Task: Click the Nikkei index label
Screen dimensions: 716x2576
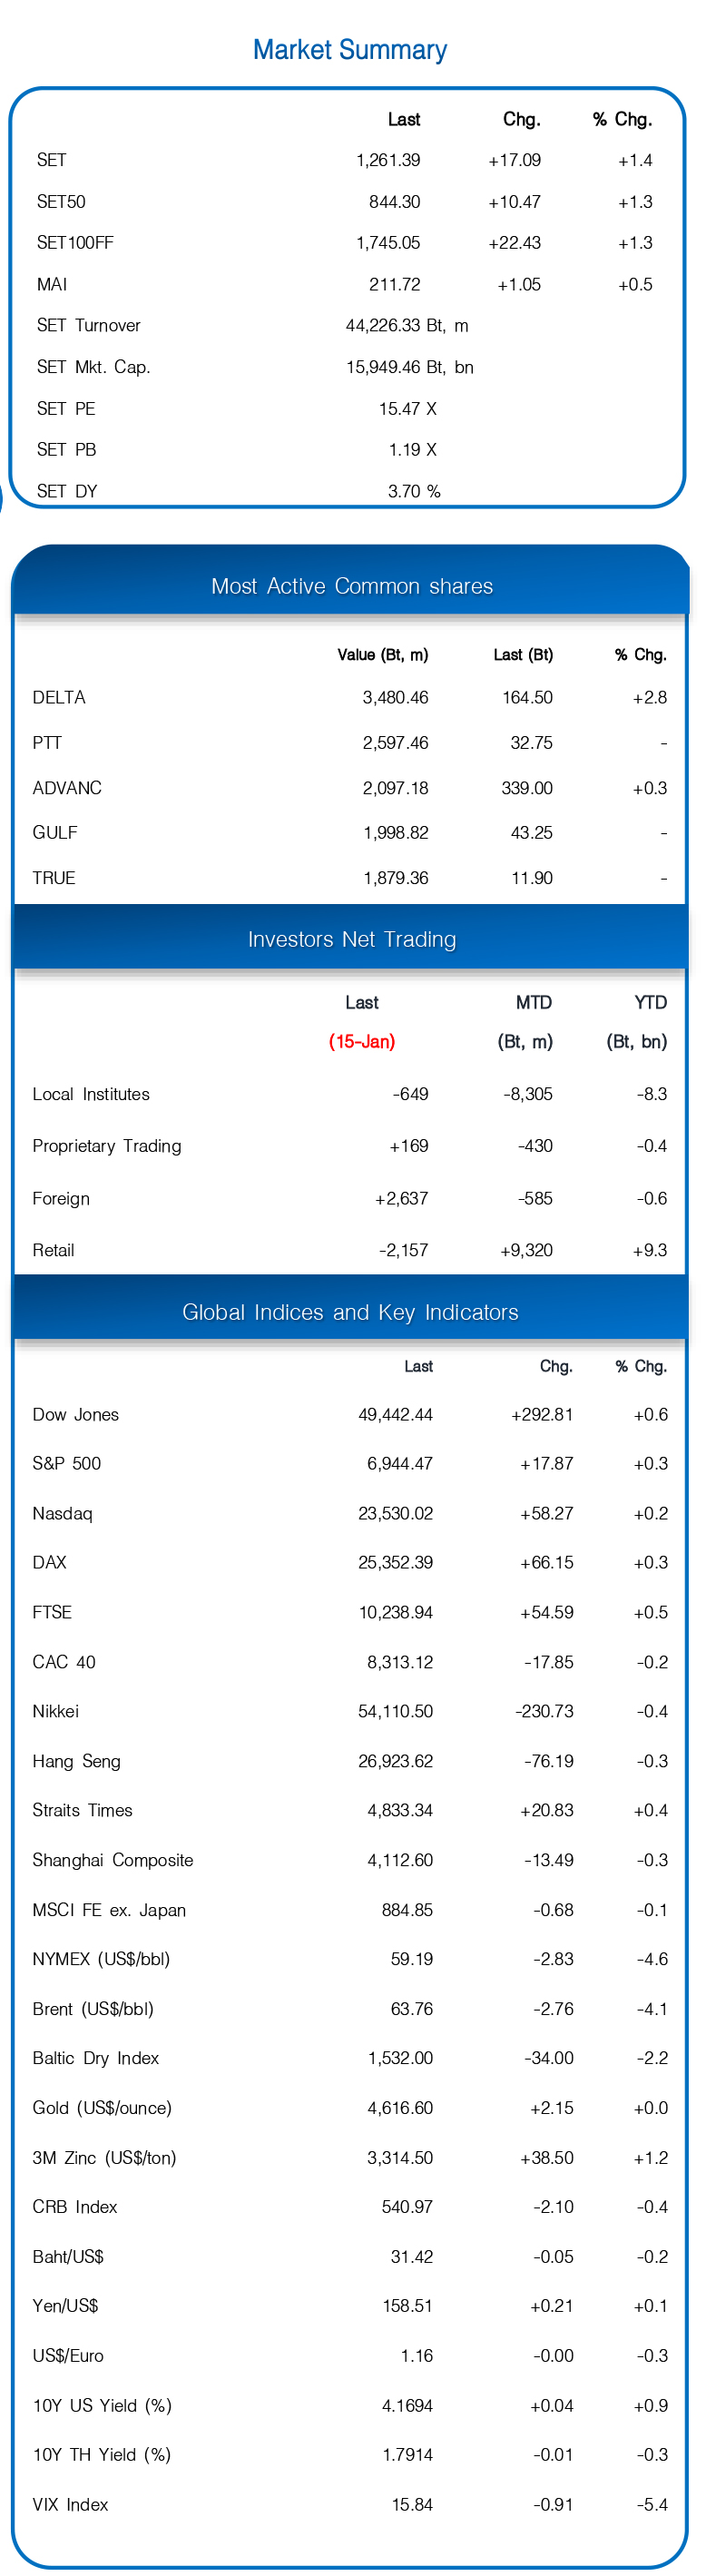Action: click(x=55, y=1711)
